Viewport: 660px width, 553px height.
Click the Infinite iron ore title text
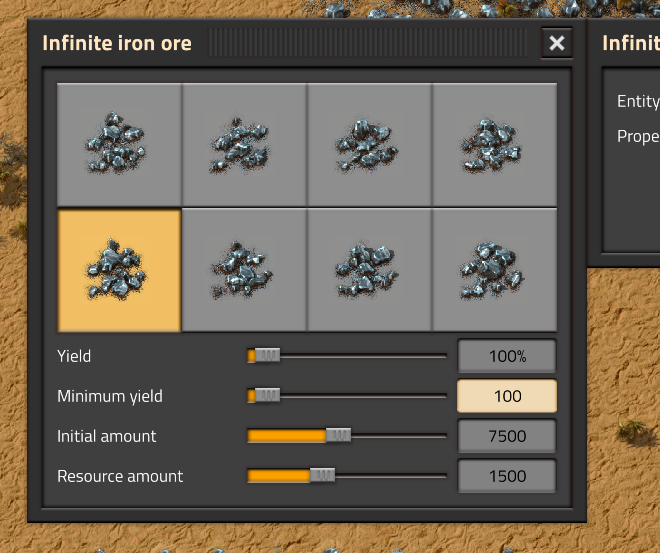(x=117, y=43)
